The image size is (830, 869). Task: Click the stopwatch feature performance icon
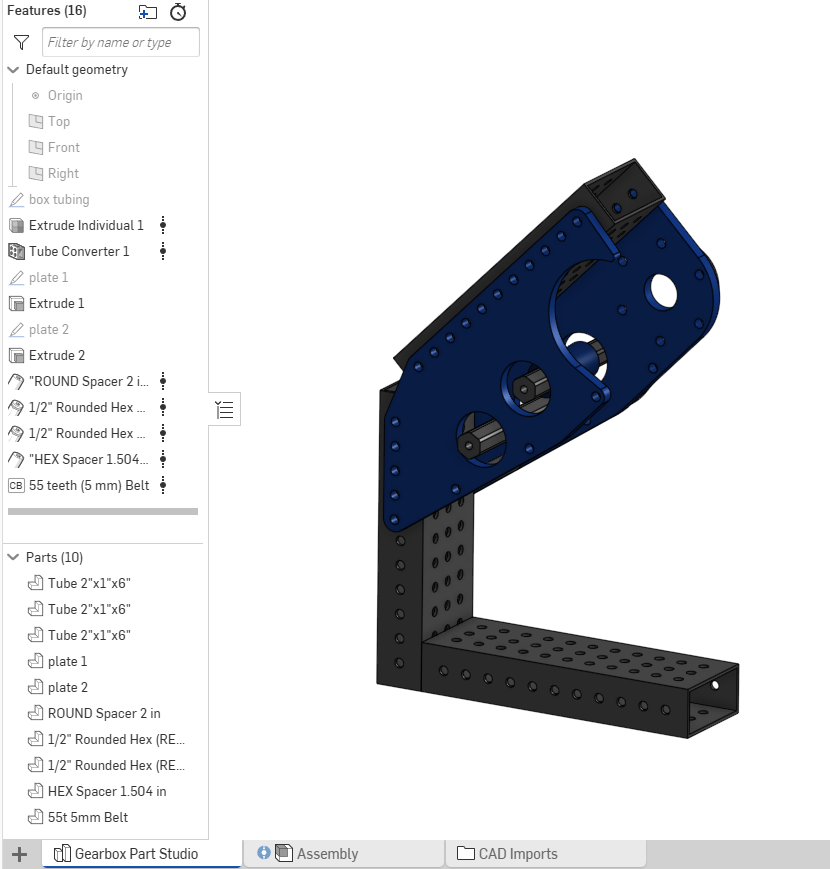coord(178,12)
